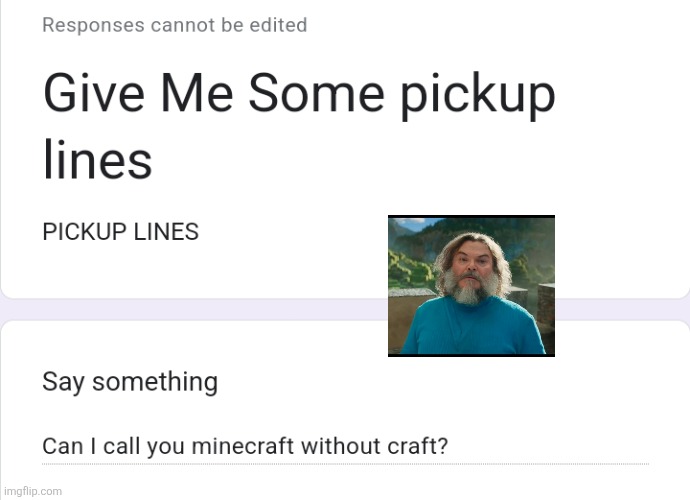This screenshot has width=690, height=500.
Task: Click the 'Say something' question label
Action: 130,382
